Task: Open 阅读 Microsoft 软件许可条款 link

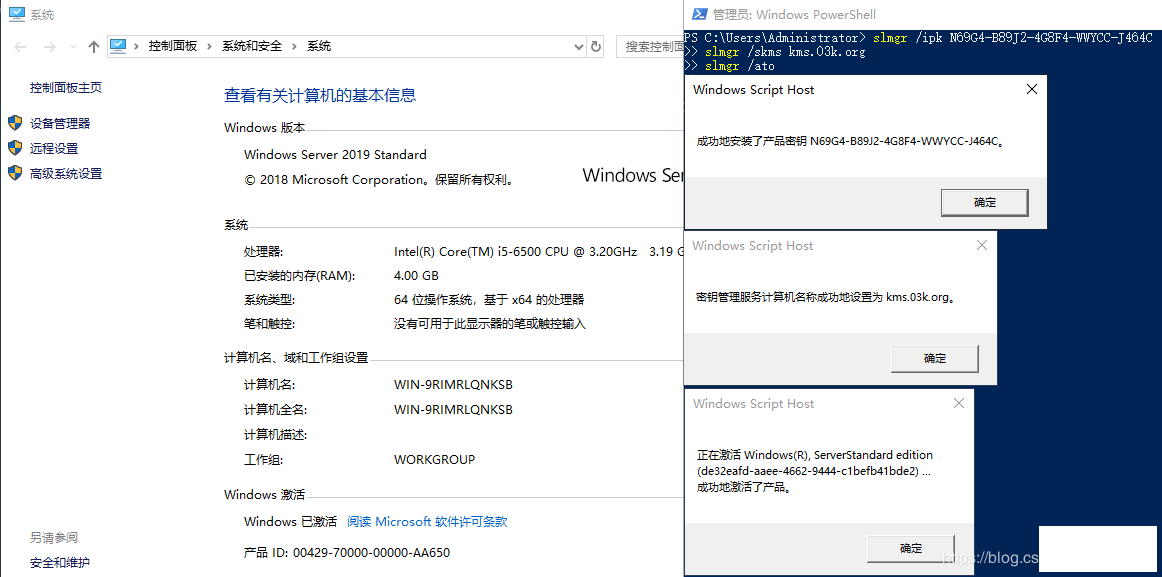Action: (x=428, y=521)
